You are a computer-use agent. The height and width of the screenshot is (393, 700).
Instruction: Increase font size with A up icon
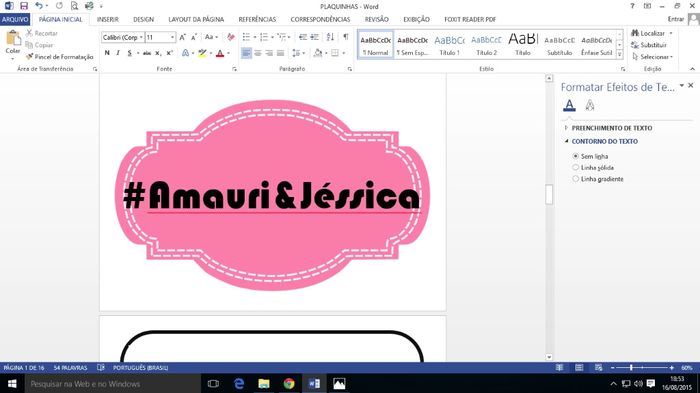point(182,37)
